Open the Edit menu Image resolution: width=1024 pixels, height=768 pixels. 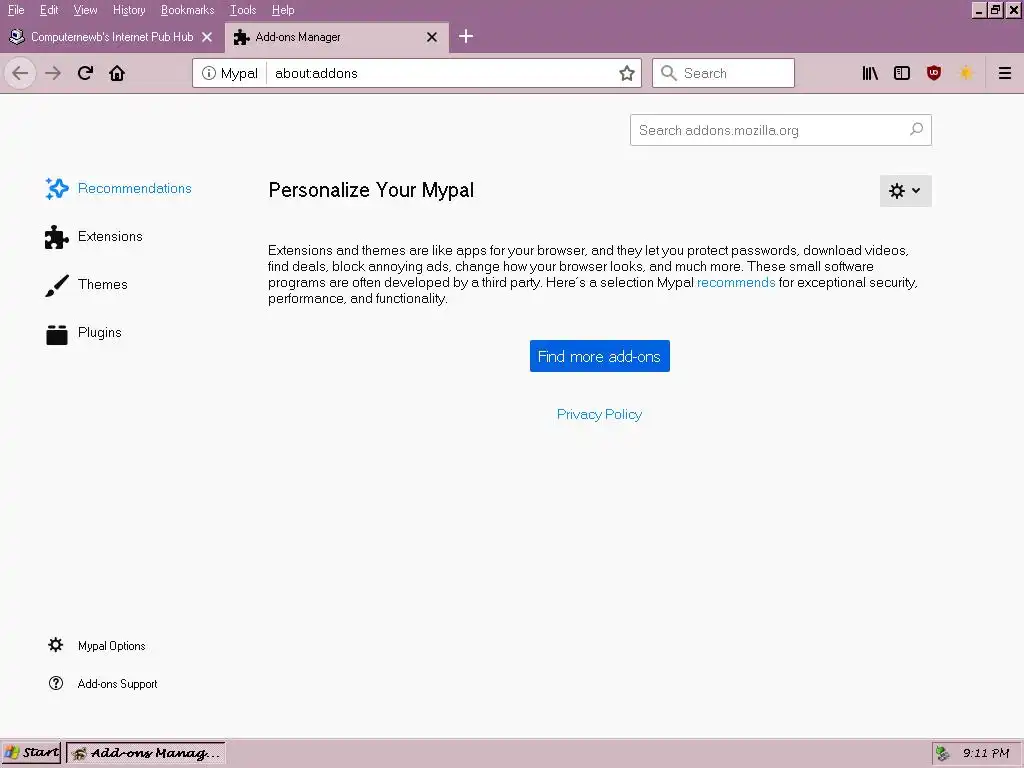pos(49,10)
